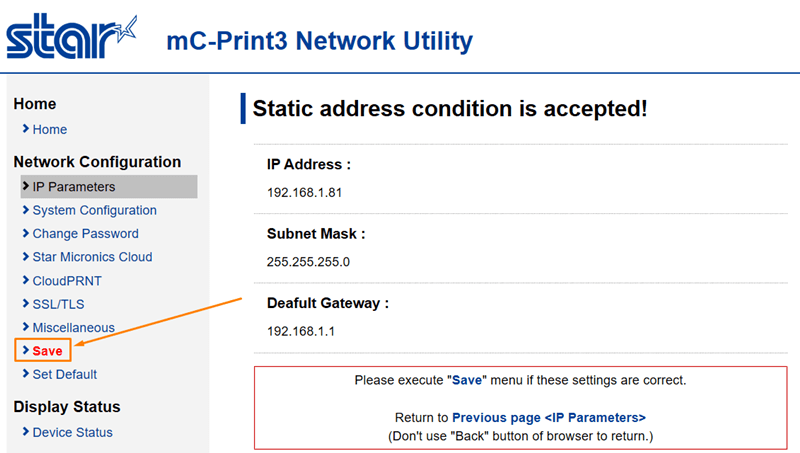Open CloudPRNT settings page
800x453 pixels.
tap(67, 281)
